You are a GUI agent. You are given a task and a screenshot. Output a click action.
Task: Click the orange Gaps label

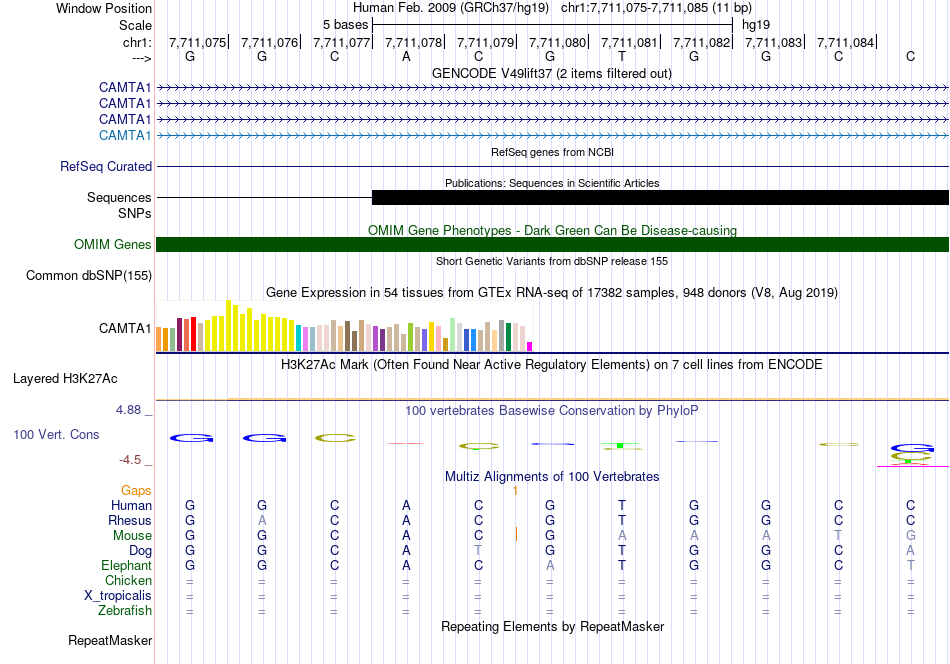click(136, 490)
